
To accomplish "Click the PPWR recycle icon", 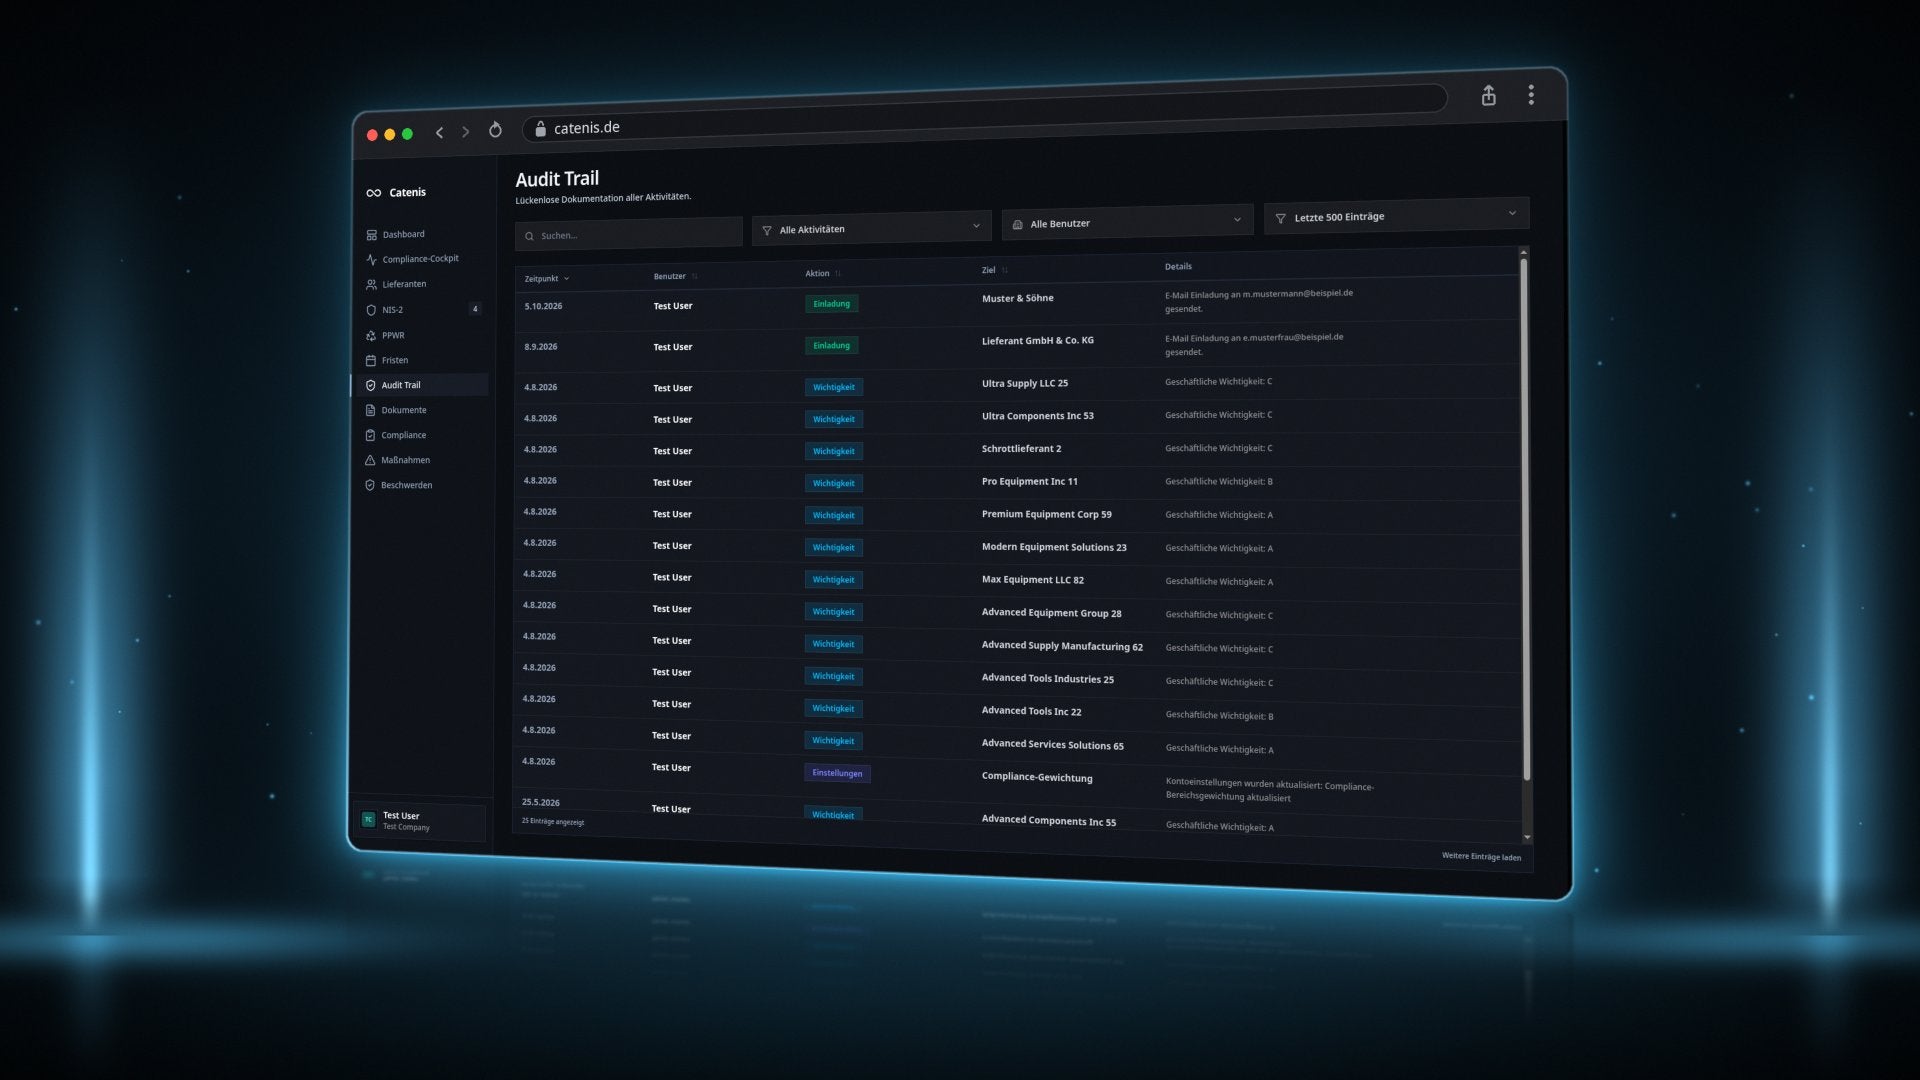I will point(371,336).
